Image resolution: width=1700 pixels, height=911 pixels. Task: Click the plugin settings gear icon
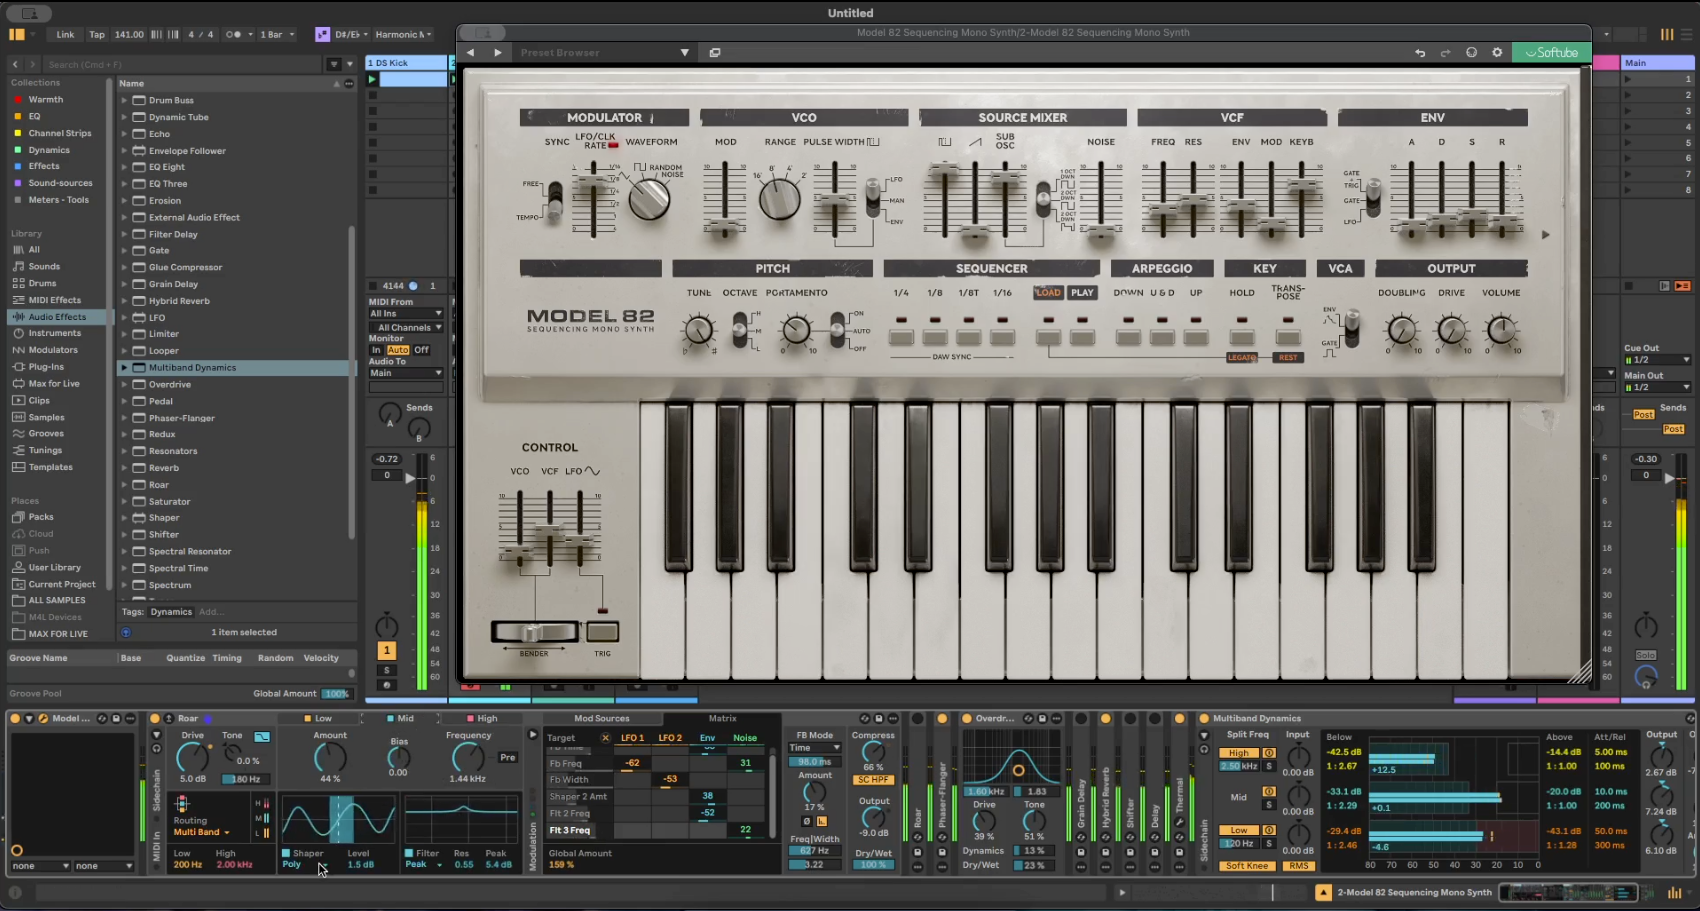(1497, 53)
